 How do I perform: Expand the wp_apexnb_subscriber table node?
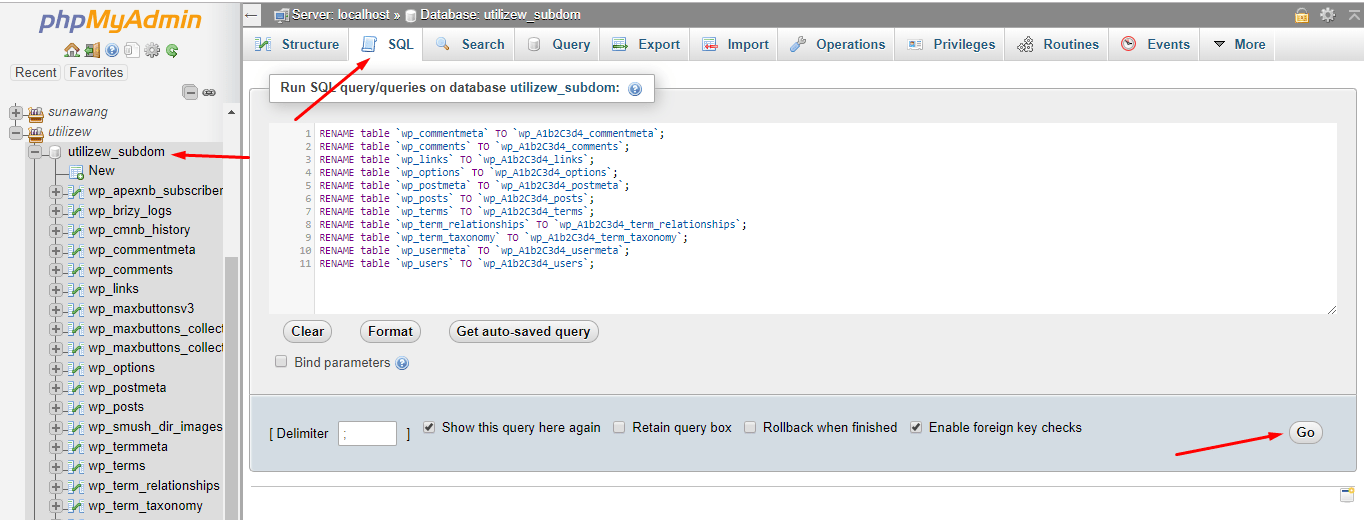click(56, 191)
